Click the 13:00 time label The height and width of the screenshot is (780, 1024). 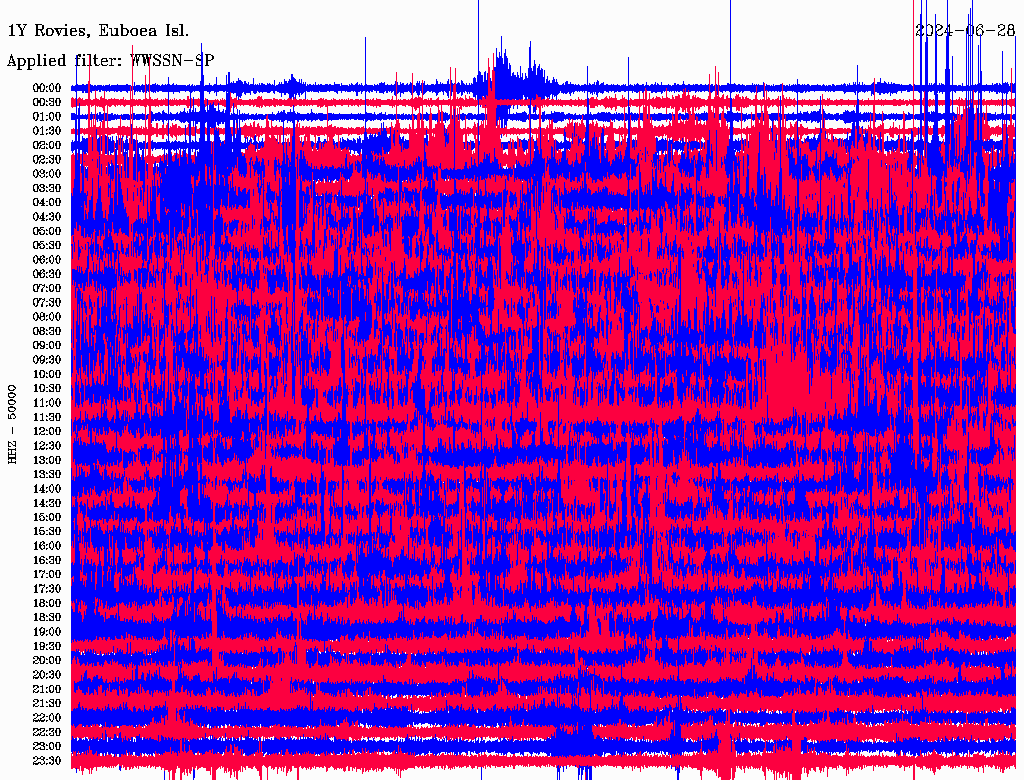click(47, 460)
